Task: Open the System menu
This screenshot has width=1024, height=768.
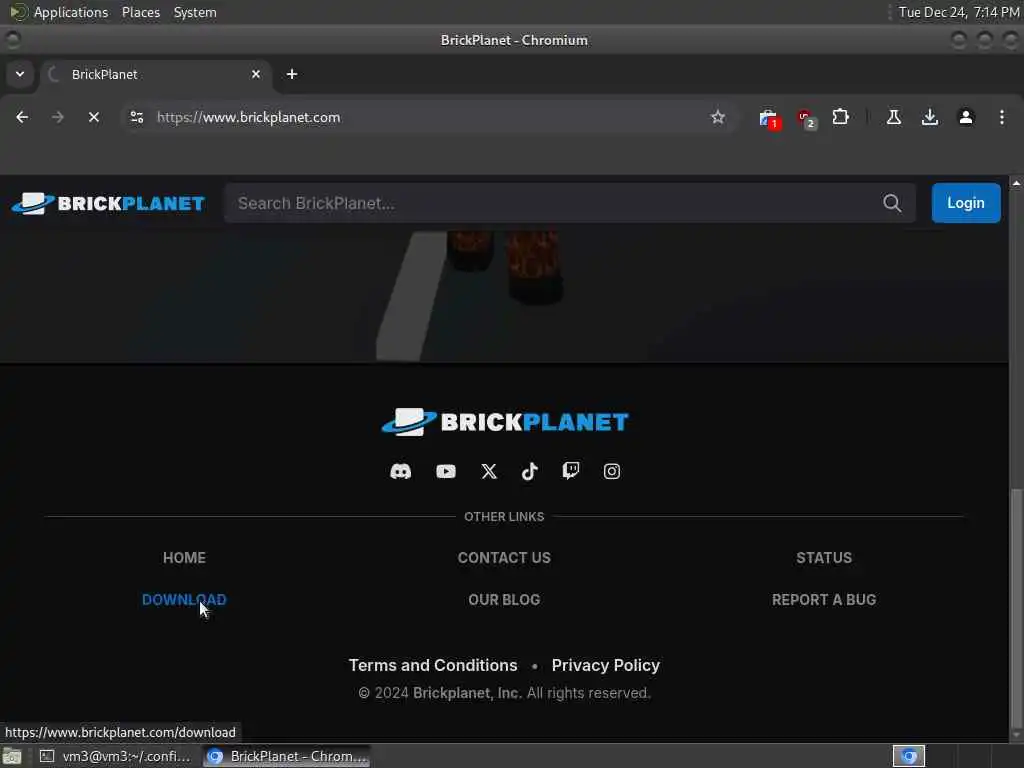Action: coord(195,12)
